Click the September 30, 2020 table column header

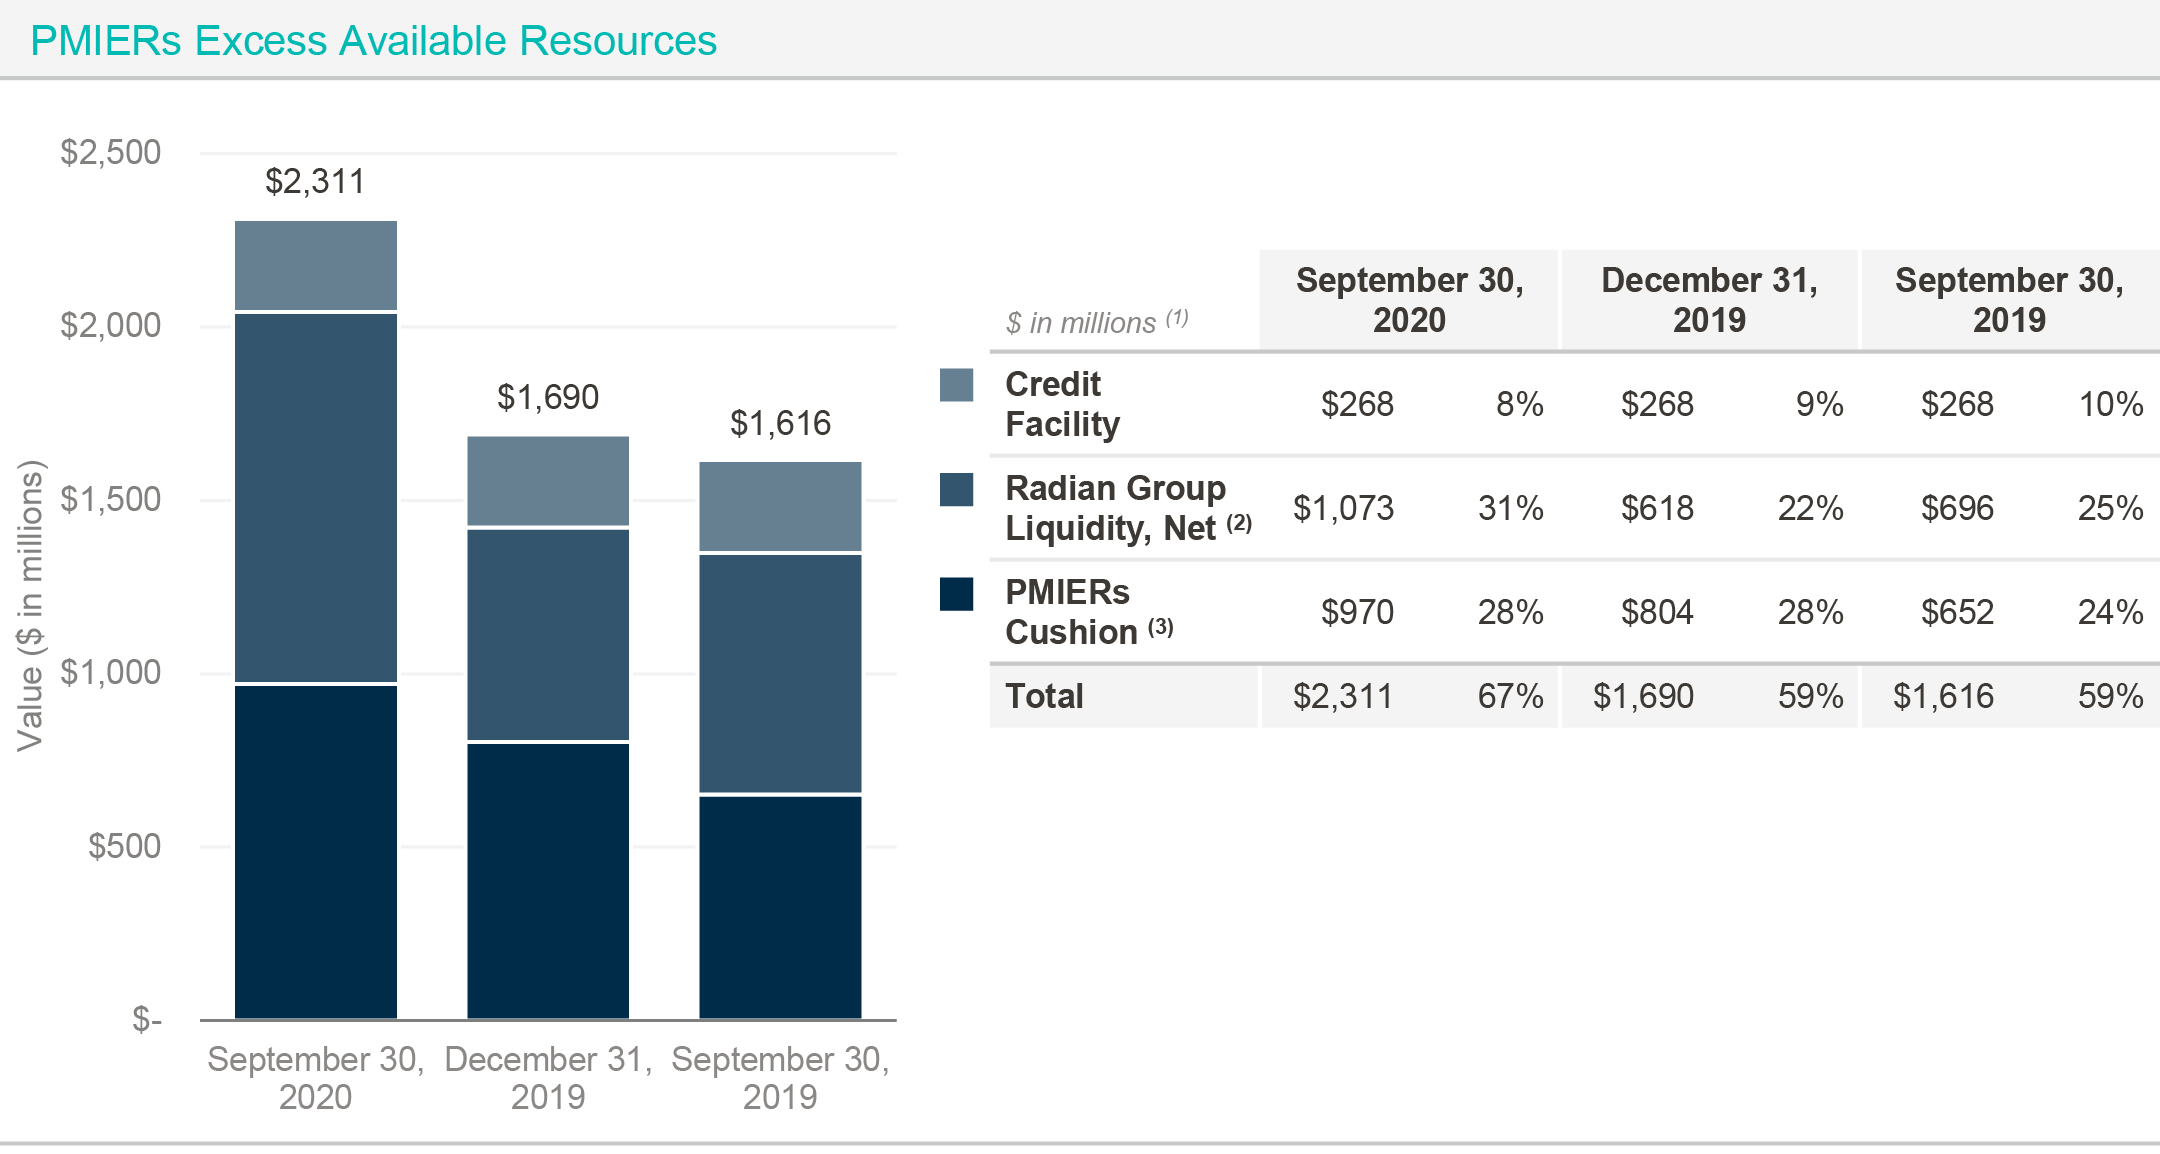click(x=1409, y=299)
